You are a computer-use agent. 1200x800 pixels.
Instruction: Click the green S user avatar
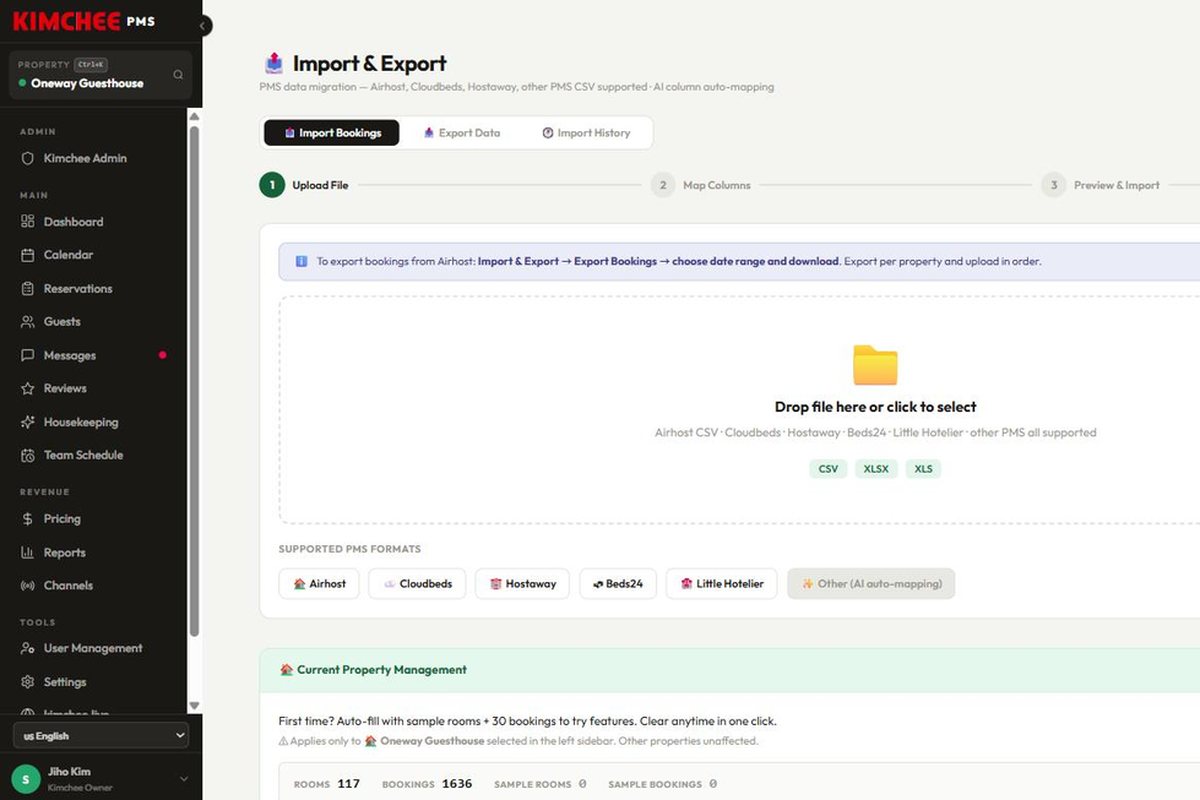pos(26,778)
